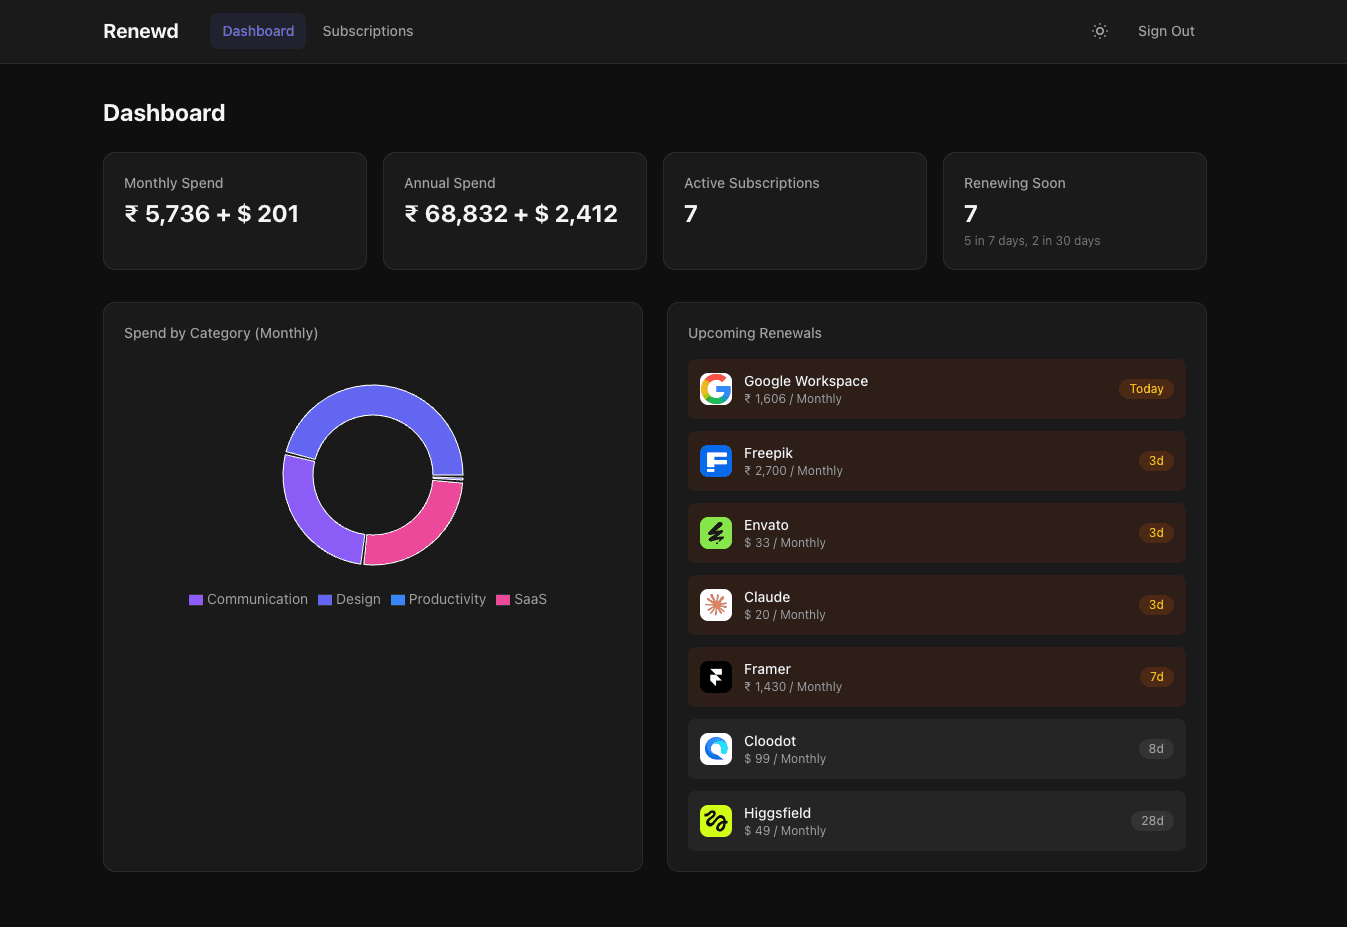
Task: Click the Productivity blue legend swatch
Action: tap(398, 599)
